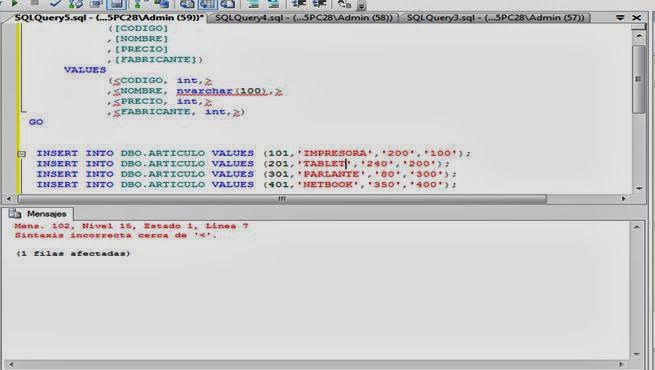655x370 pixels.
Task: Click the VALUES keyword in the template
Action: [x=85, y=70]
